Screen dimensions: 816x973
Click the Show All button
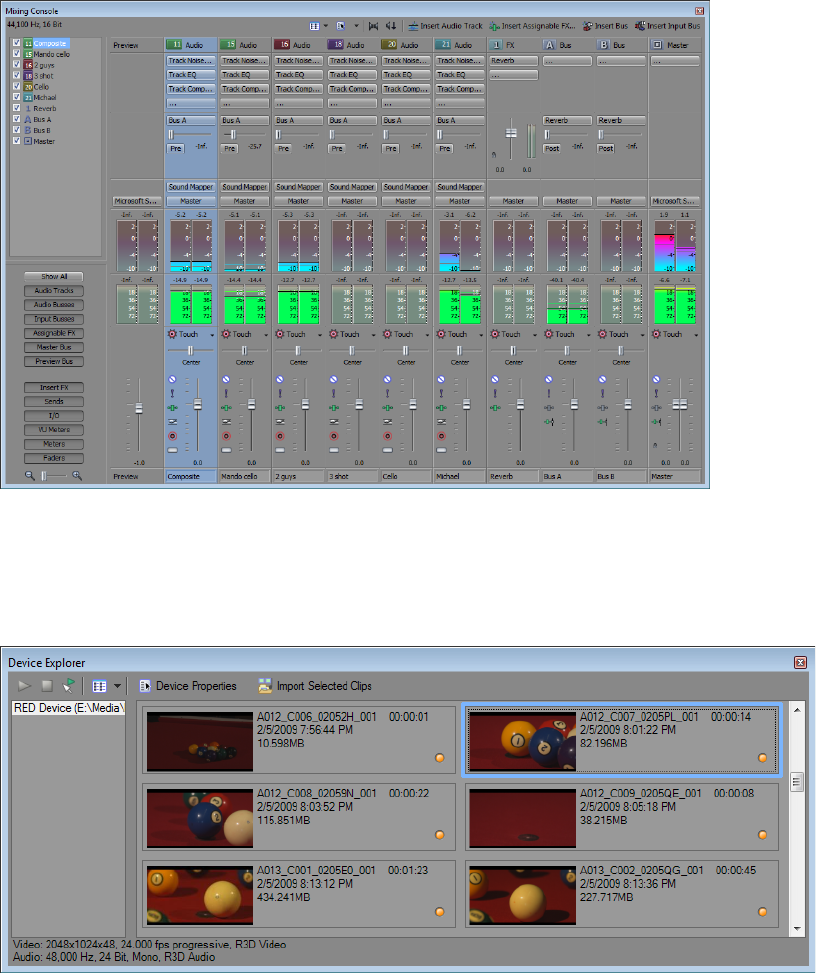[x=55, y=277]
